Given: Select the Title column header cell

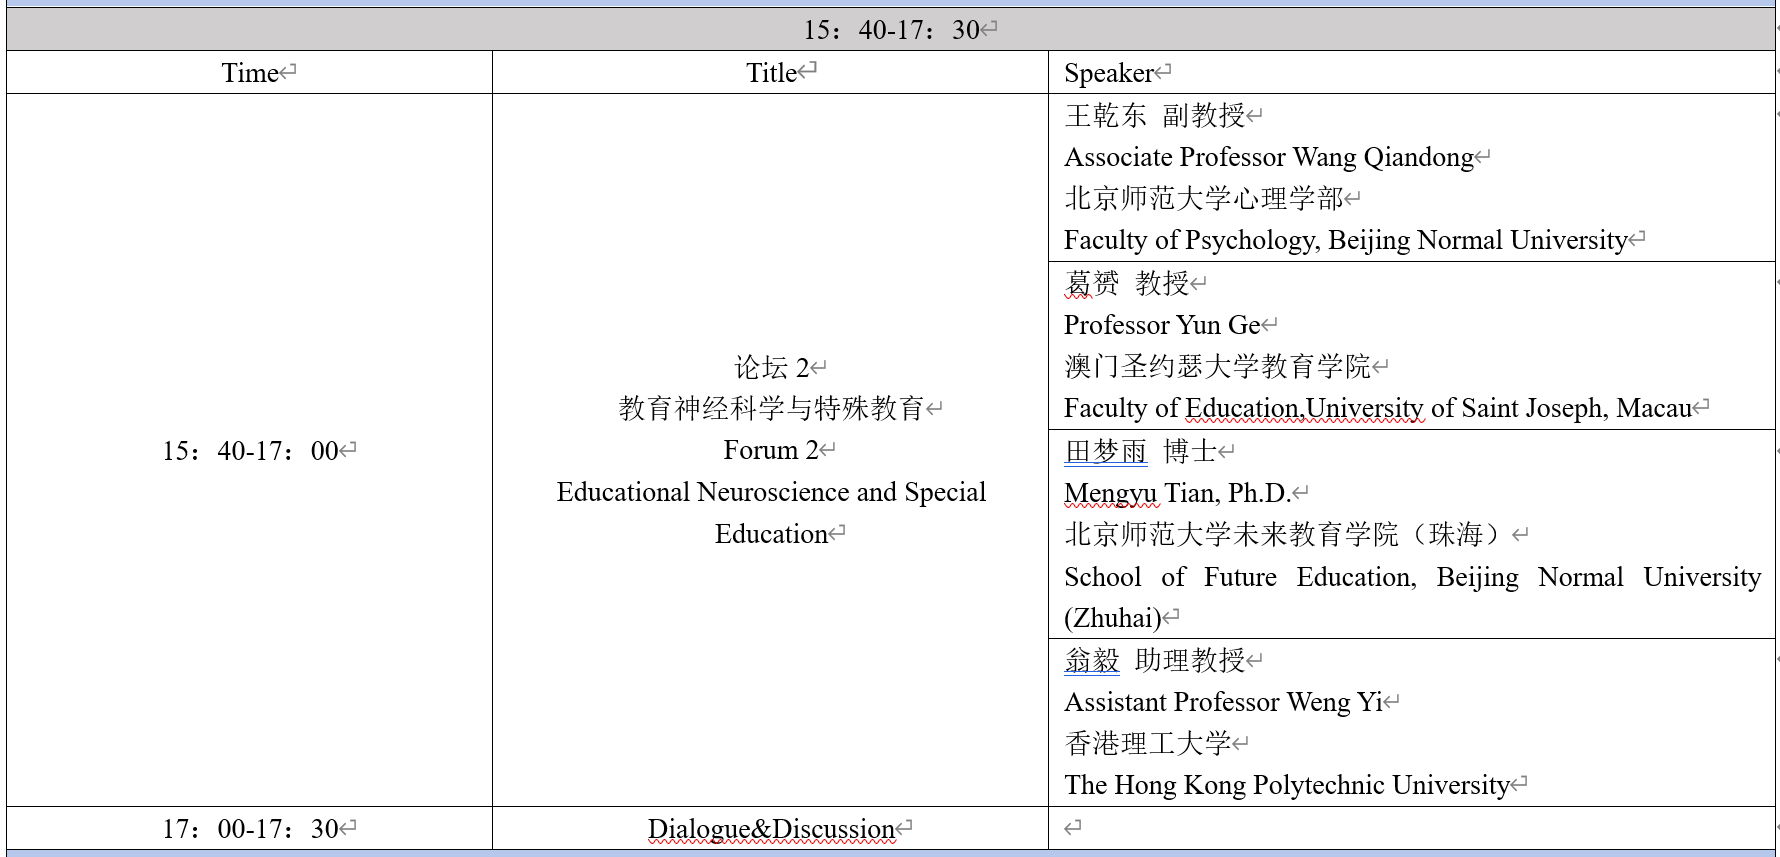Looking at the screenshot, I should point(771,73).
